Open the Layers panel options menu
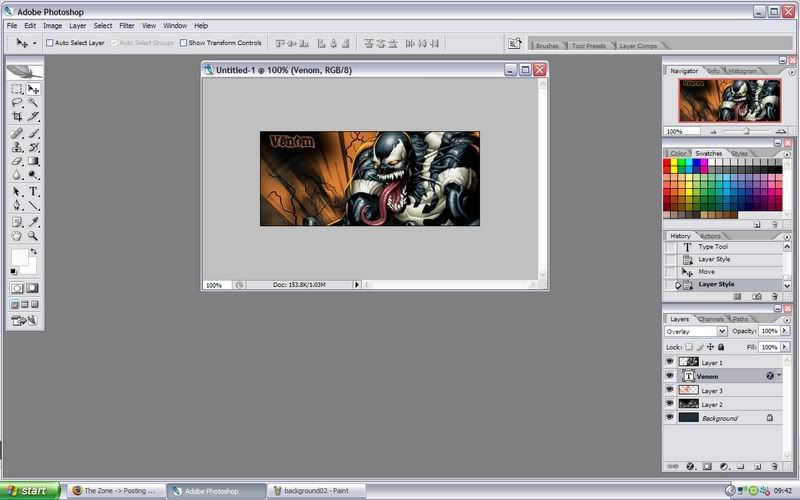Screen dimensions: 800x500 click(x=787, y=320)
